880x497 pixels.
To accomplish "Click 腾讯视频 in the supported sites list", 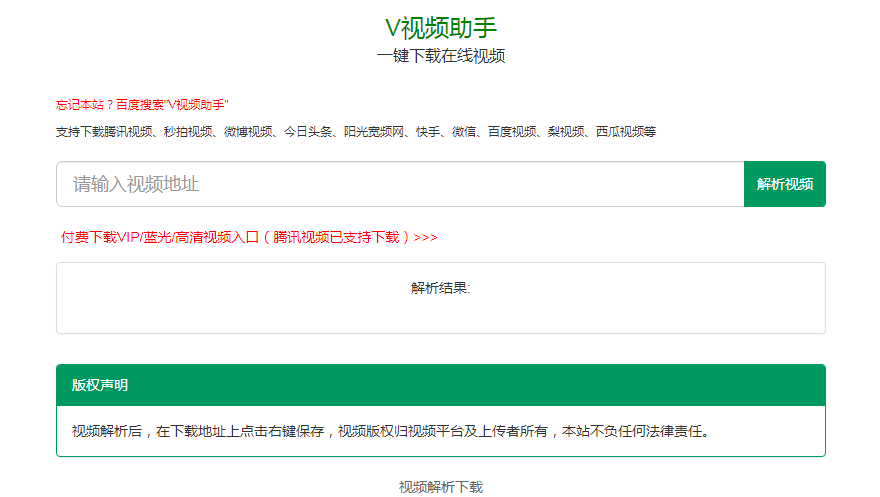I will (x=128, y=132).
